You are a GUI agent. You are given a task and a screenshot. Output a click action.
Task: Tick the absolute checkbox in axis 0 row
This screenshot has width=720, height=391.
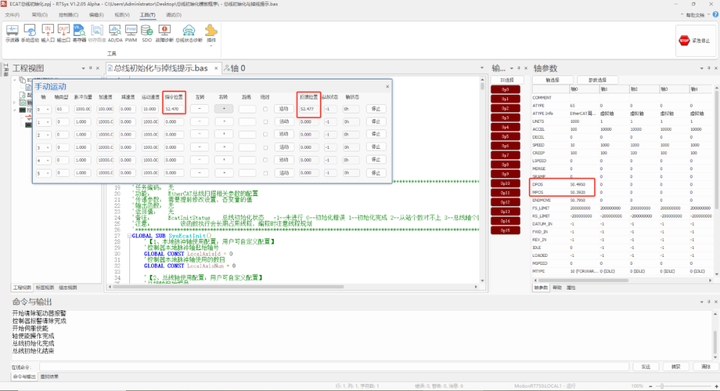pyautogui.click(x=265, y=109)
